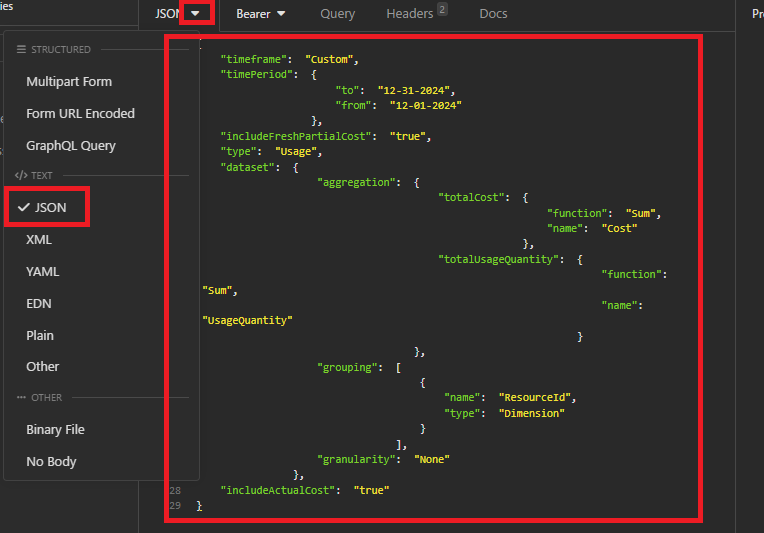Click the "ResourceId" value

(x=535, y=398)
